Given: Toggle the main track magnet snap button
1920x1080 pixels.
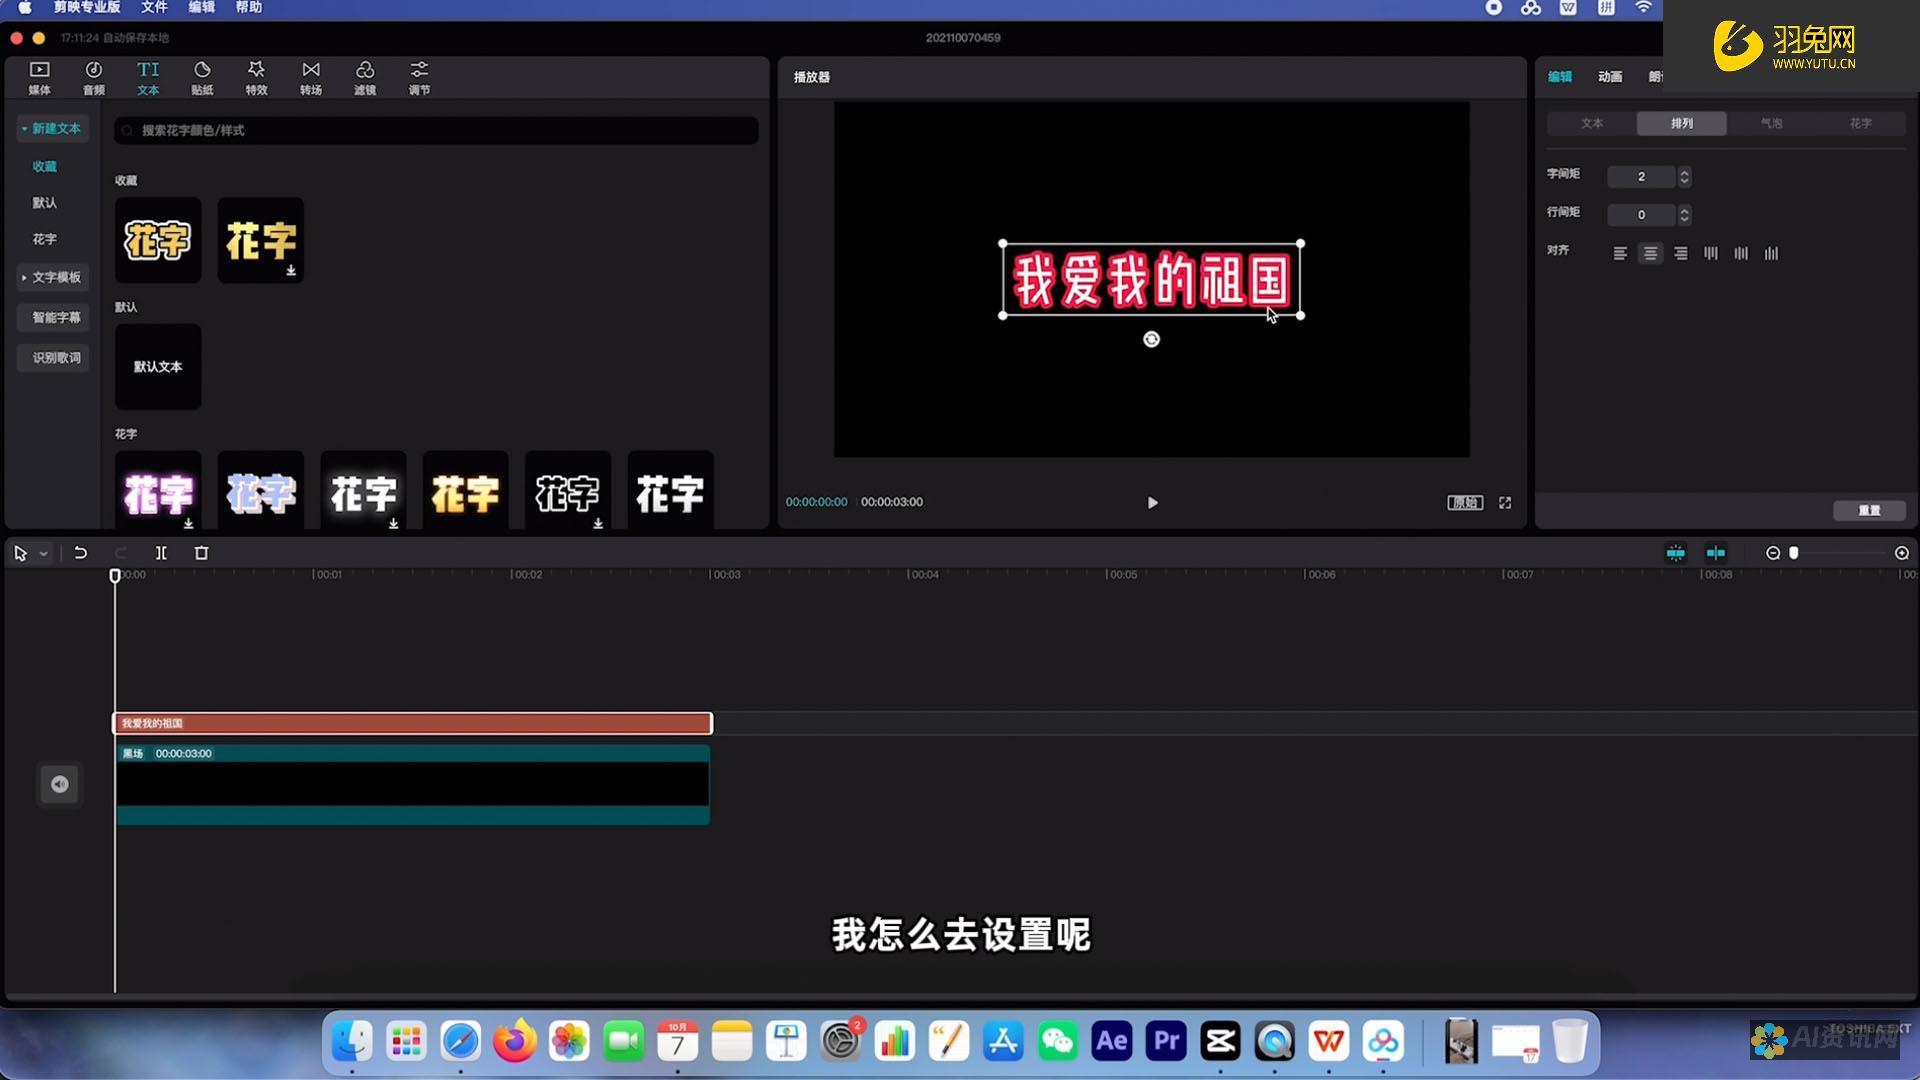Looking at the screenshot, I should click(x=1675, y=553).
